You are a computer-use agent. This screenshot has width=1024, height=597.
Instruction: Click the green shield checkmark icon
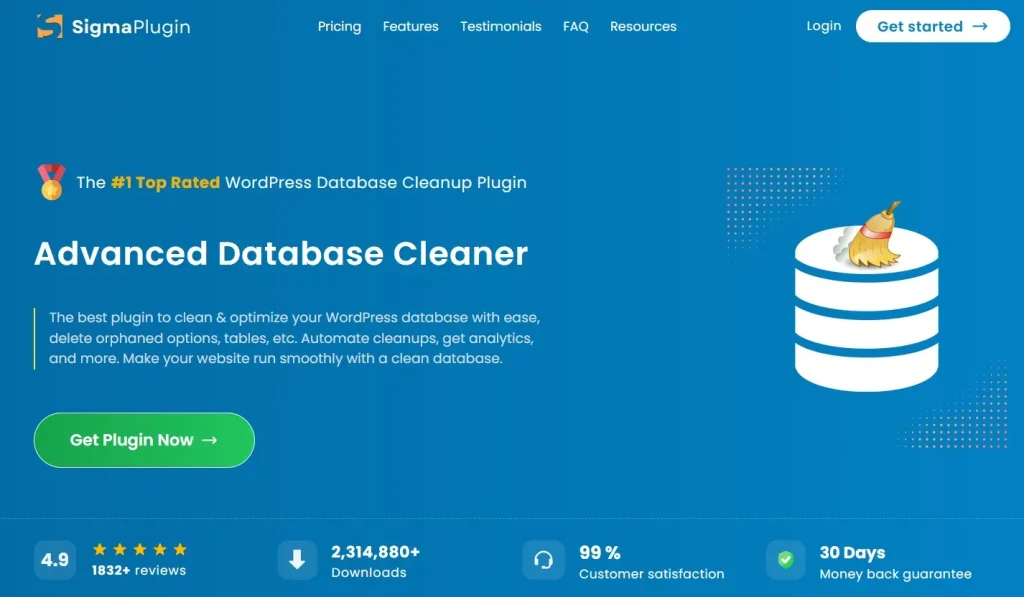tap(786, 560)
